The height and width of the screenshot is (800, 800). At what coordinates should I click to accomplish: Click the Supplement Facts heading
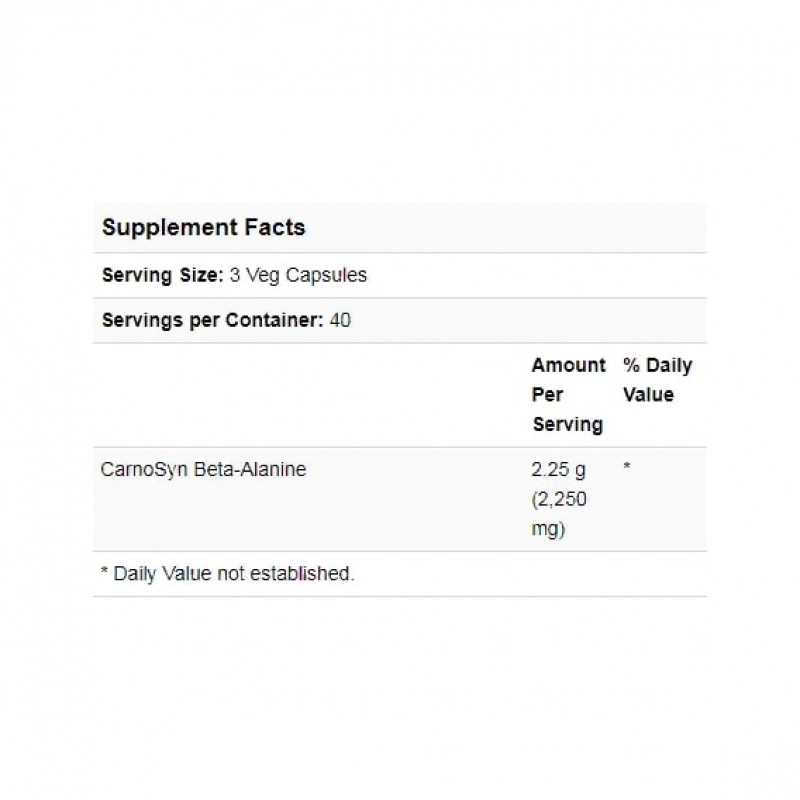(x=204, y=227)
